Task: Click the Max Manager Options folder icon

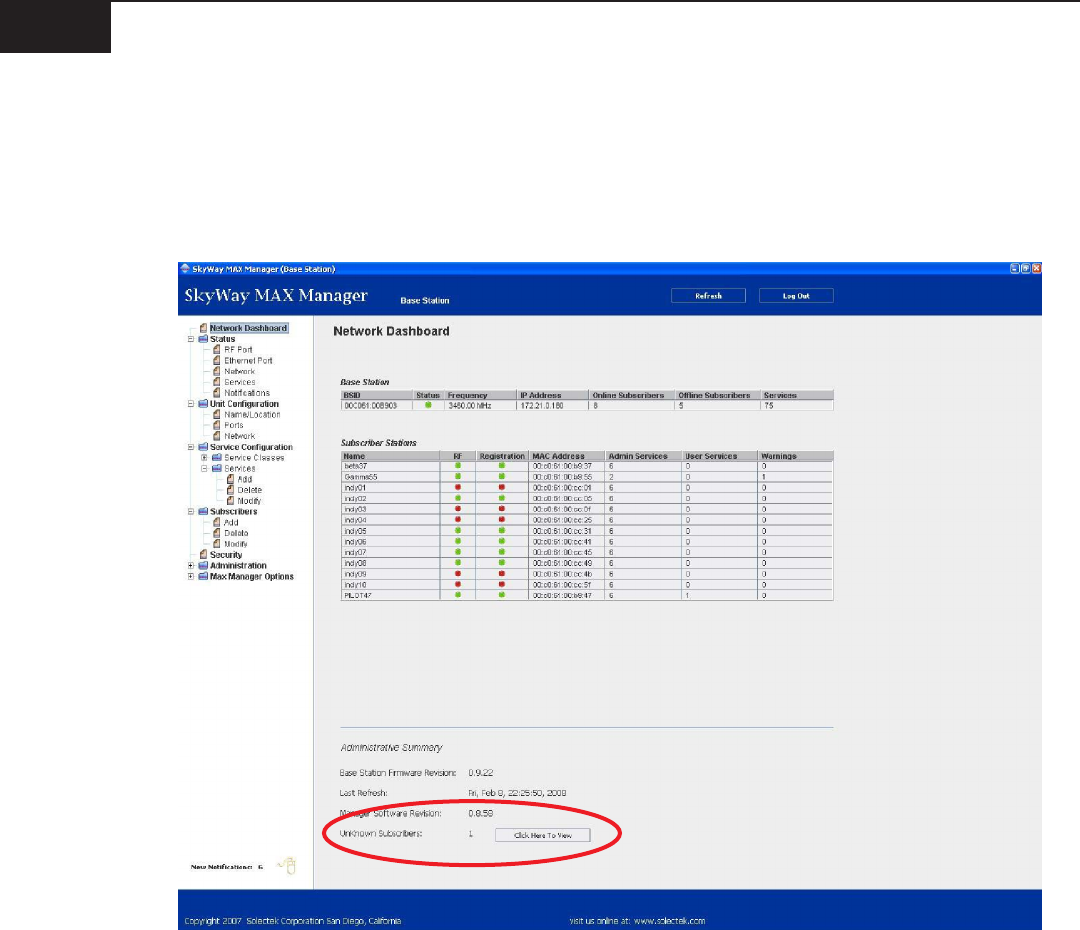Action: pyautogui.click(x=203, y=577)
